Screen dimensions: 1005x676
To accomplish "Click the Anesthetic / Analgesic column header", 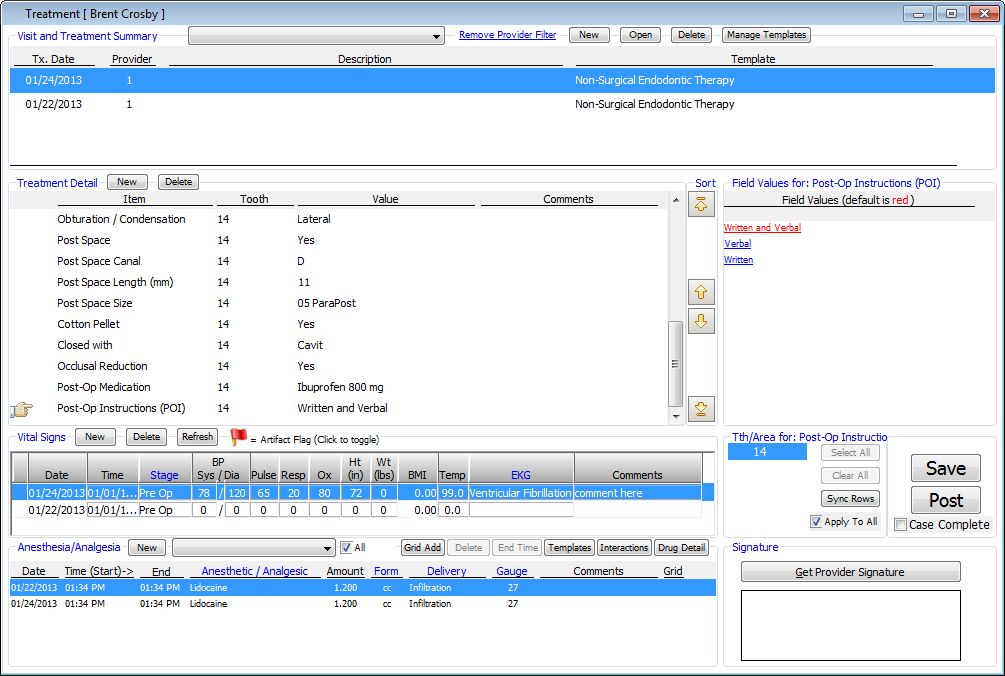I will tap(254, 571).
